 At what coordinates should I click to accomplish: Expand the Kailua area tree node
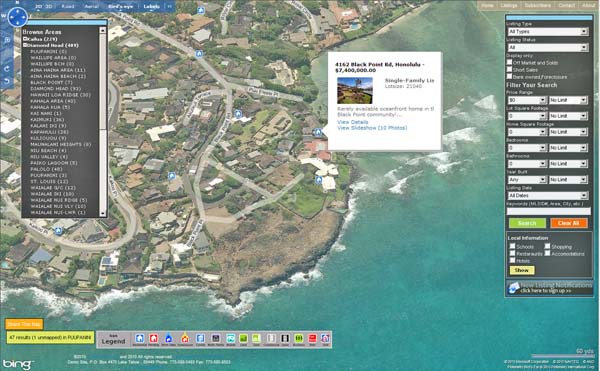point(24,39)
